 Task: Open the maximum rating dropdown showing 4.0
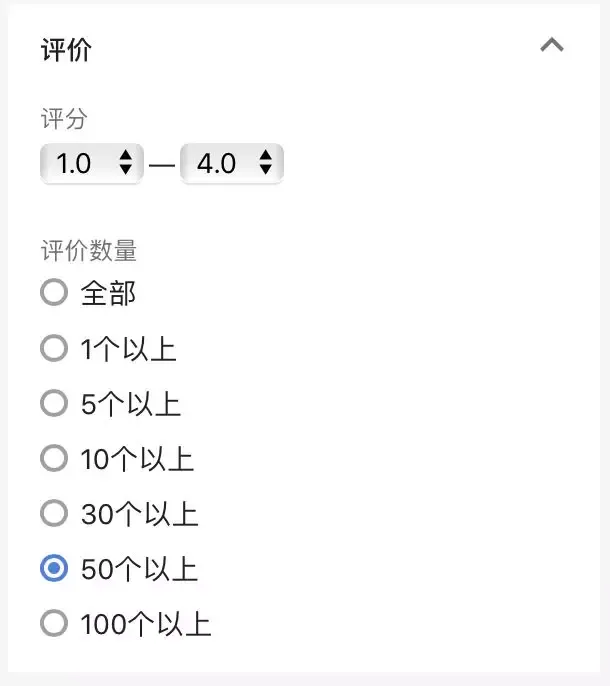232,163
